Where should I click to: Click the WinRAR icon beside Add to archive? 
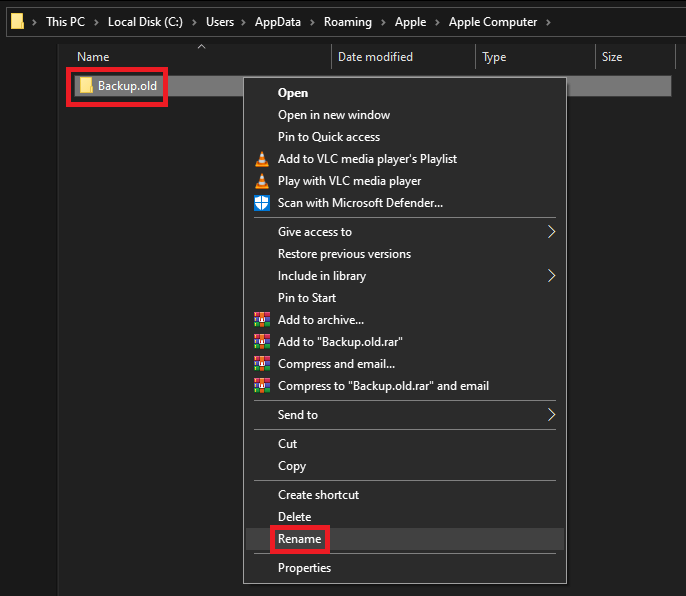(x=262, y=320)
